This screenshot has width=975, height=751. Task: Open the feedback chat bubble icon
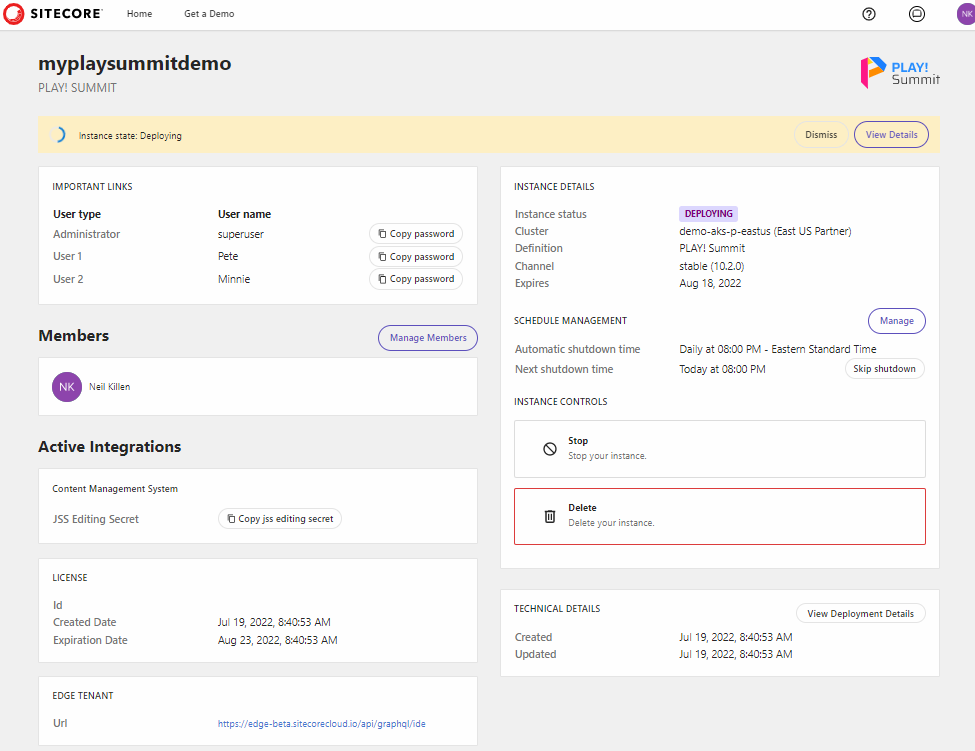point(915,14)
